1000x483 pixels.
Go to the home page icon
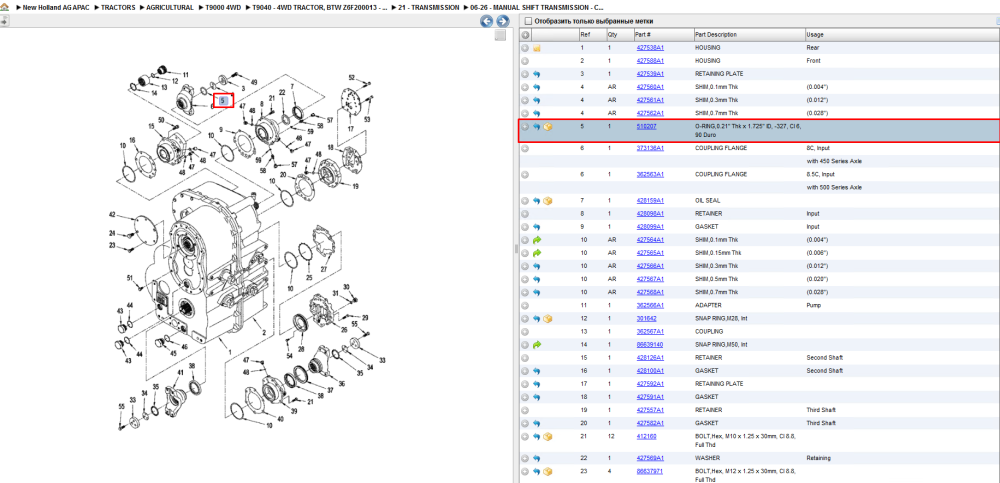4,7
